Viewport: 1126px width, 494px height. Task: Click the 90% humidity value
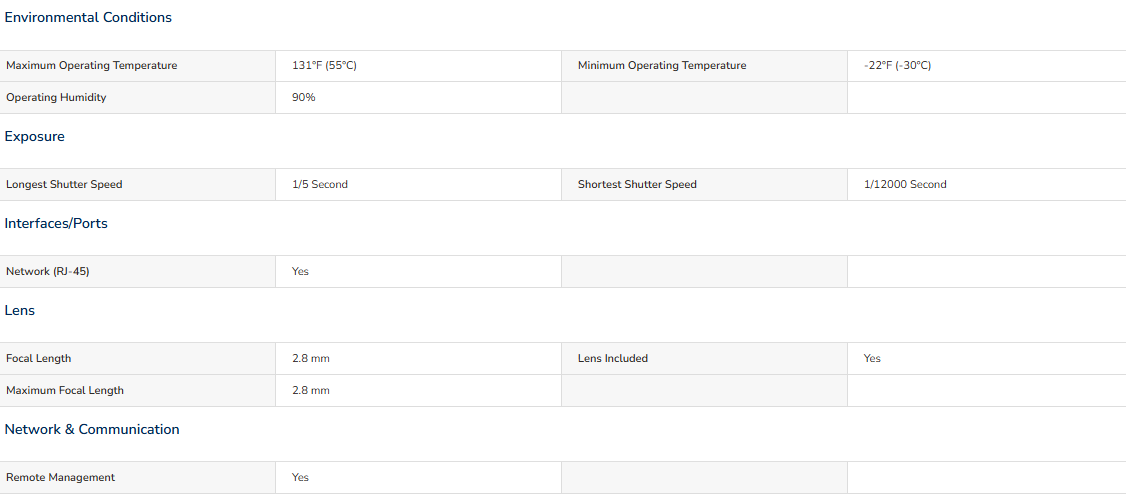tap(304, 98)
